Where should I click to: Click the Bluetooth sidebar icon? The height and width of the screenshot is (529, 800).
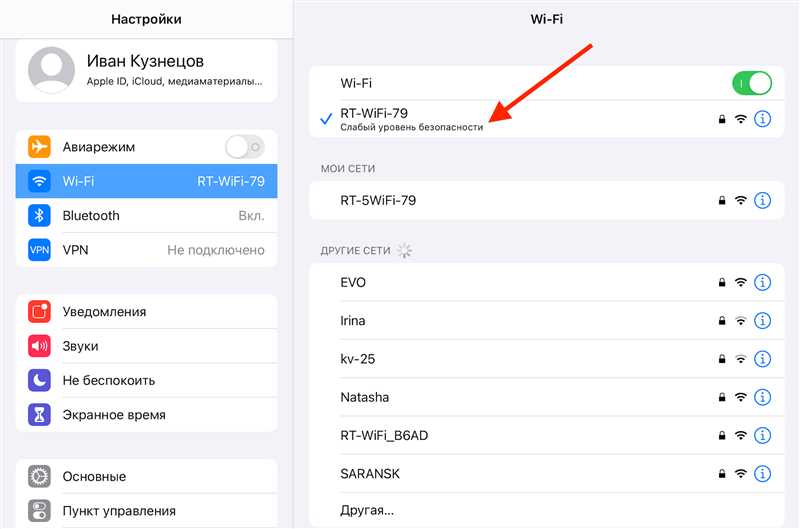coord(39,216)
